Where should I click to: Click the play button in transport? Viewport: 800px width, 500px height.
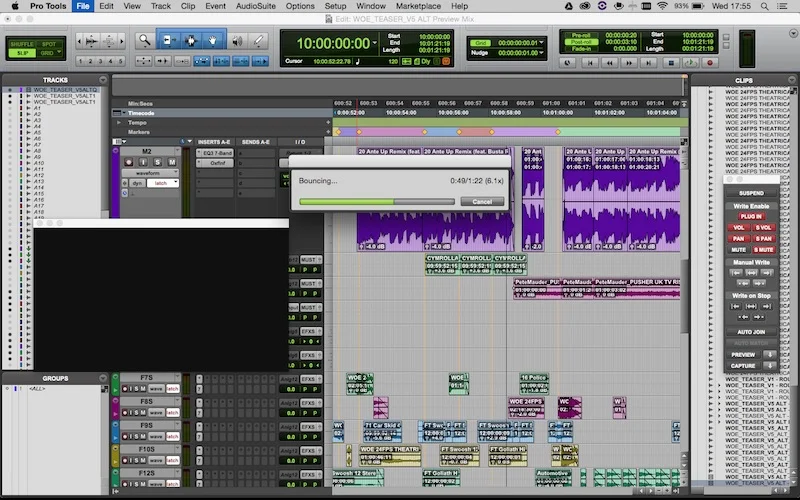[690, 63]
